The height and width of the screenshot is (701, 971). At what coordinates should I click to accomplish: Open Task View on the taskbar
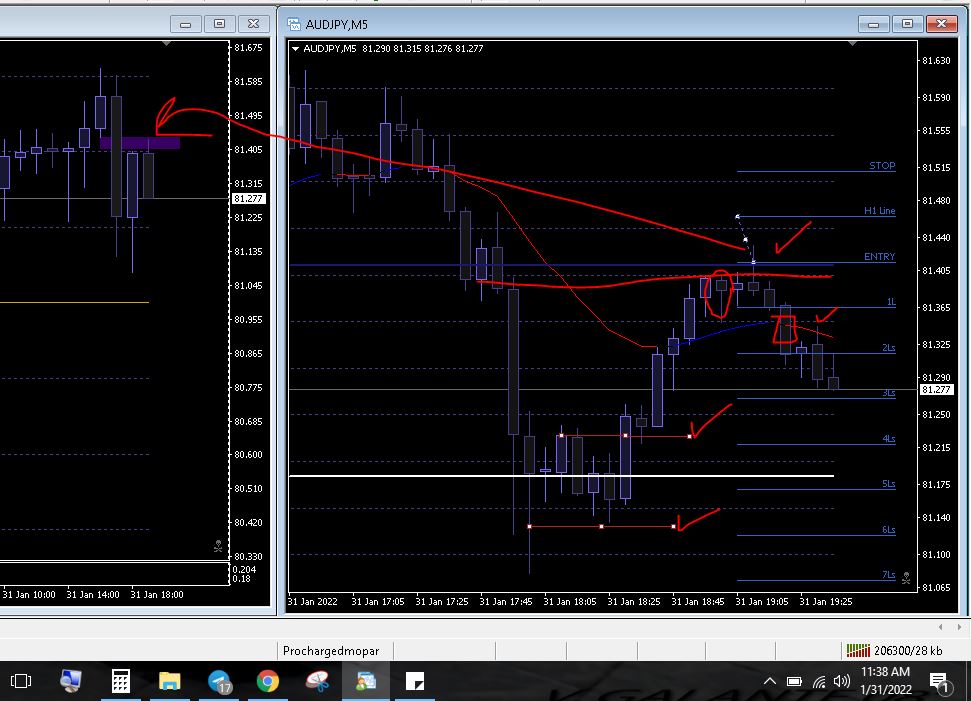(20, 681)
